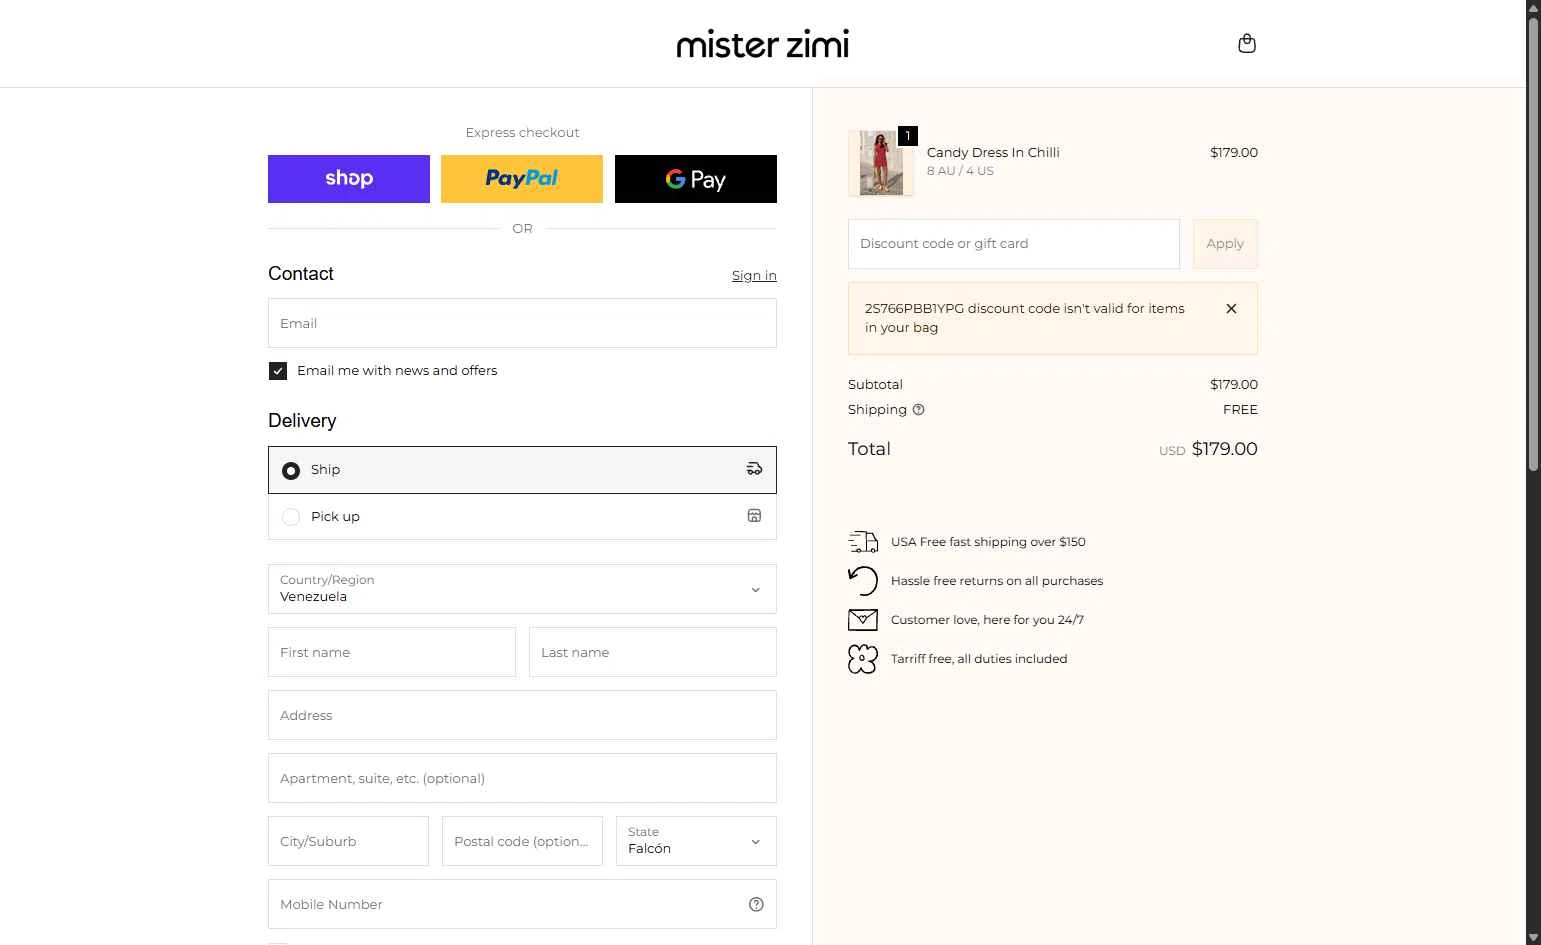The image size is (1541, 945).
Task: Follow the Sign in link
Action: [754, 275]
